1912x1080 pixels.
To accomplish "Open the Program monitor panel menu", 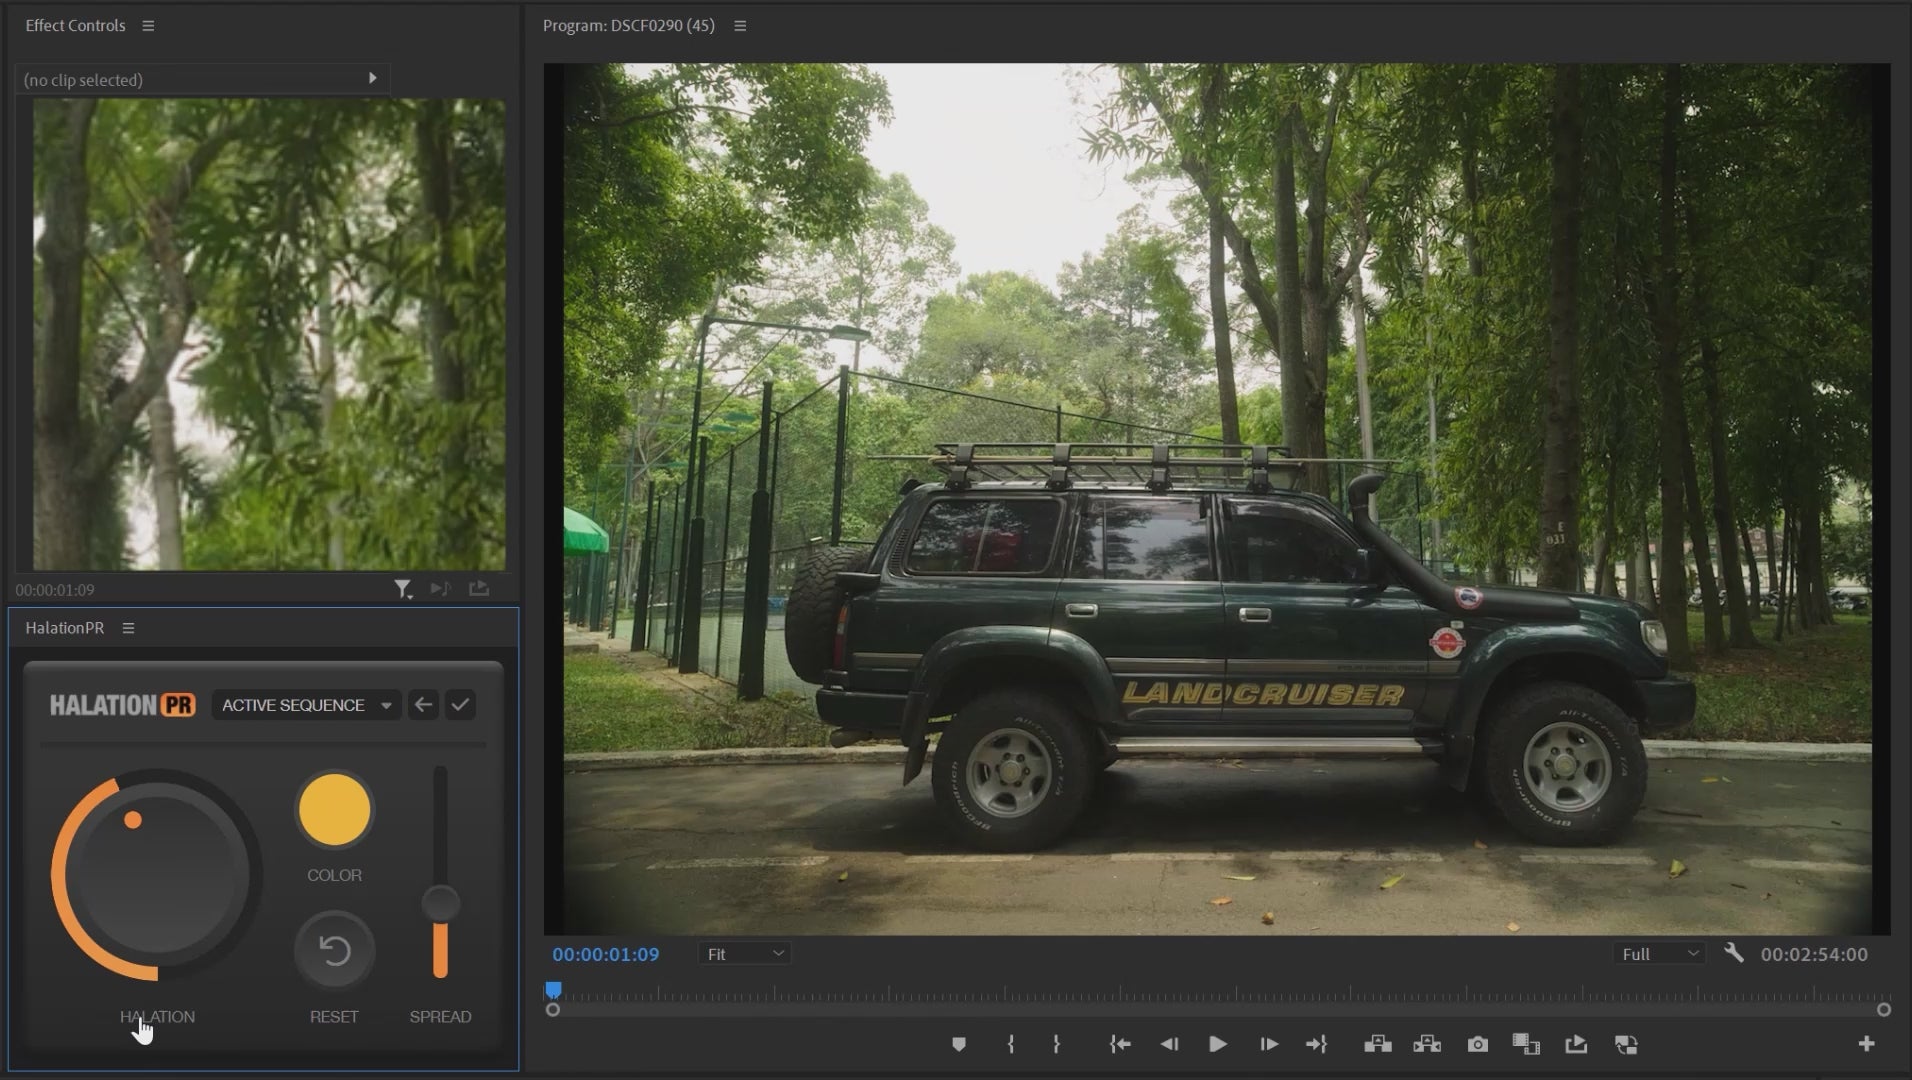I will (x=740, y=26).
